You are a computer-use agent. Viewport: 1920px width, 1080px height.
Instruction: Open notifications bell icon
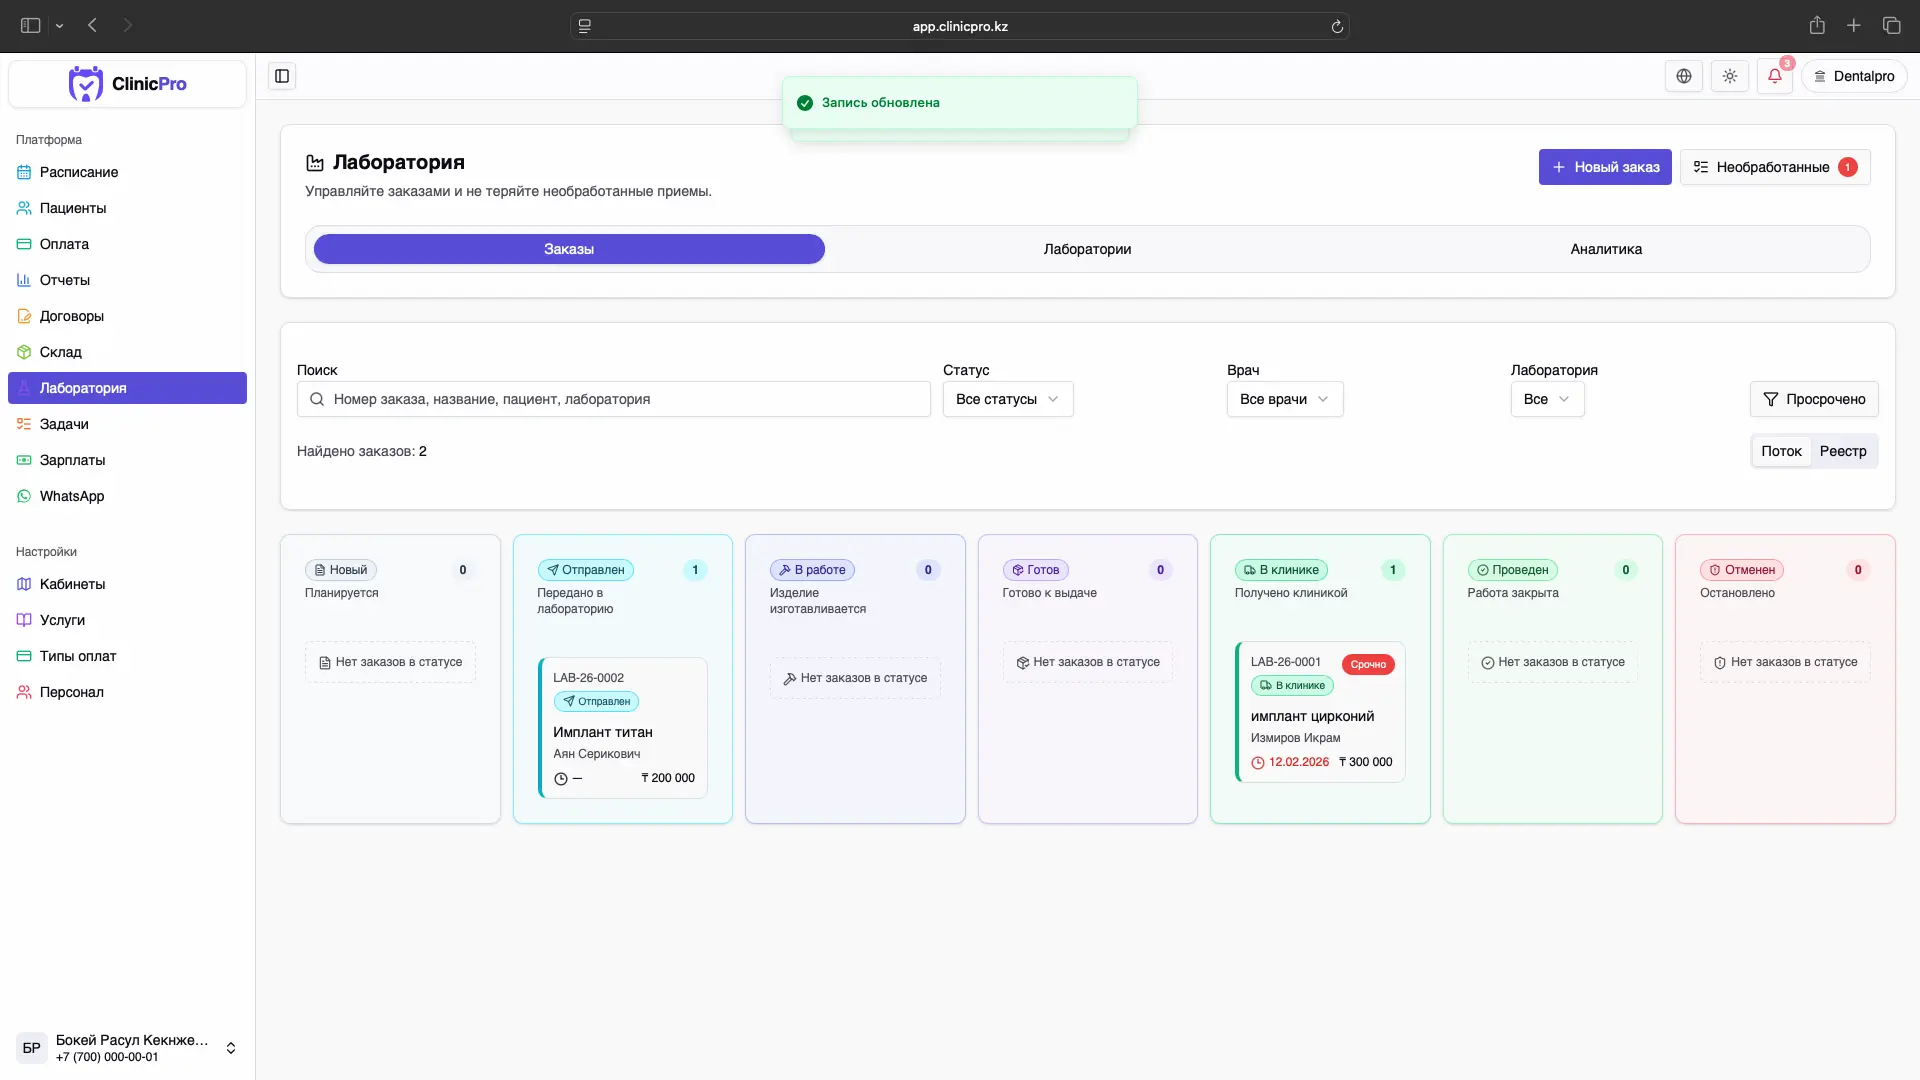point(1775,76)
